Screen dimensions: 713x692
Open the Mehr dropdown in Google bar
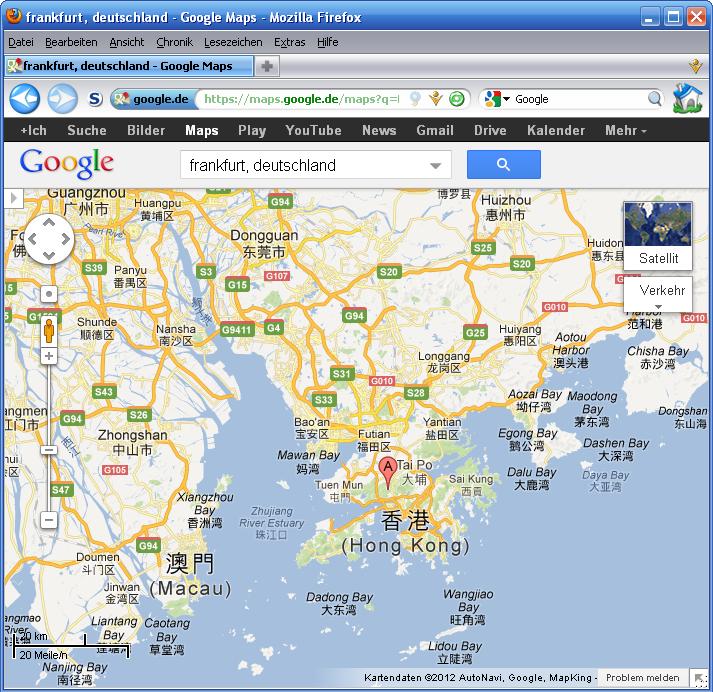(x=626, y=130)
